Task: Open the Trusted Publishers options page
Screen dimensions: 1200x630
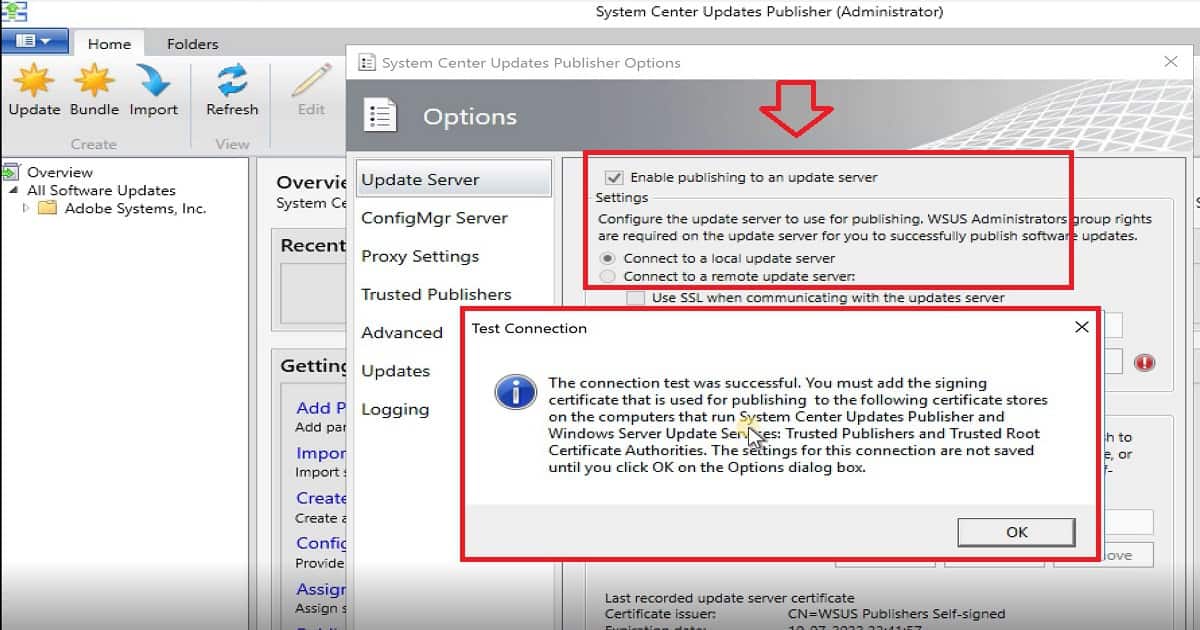Action: [436, 294]
